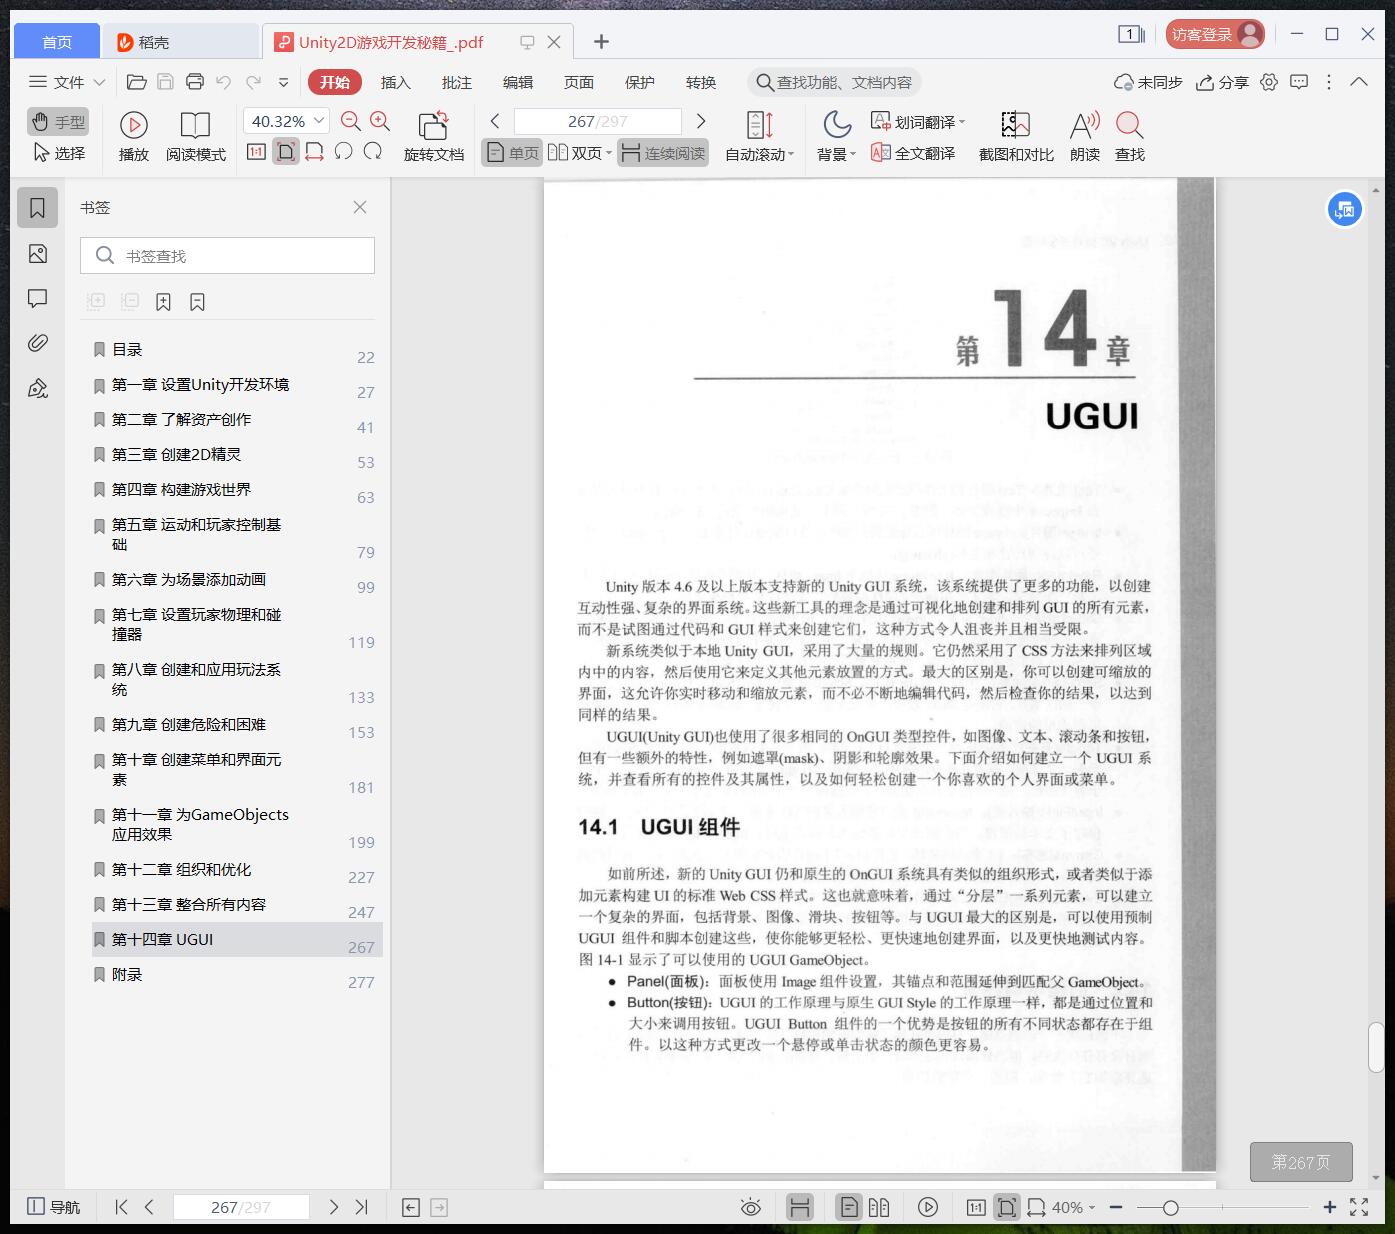The width and height of the screenshot is (1395, 1234).
Task: Open the 40% zoom dropdown in status bar
Action: 1072,1207
